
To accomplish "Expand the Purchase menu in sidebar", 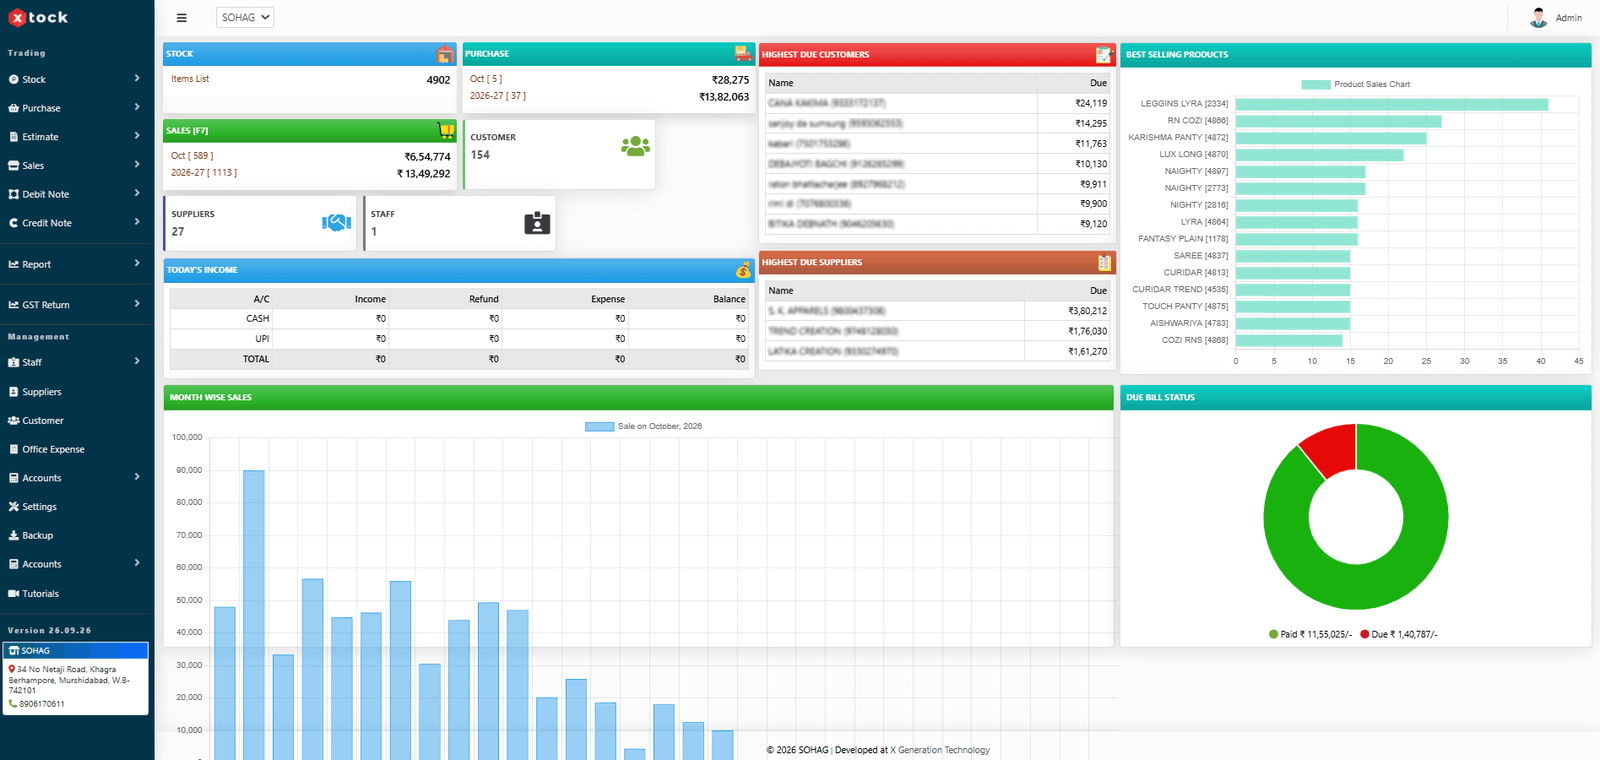I will tap(77, 108).
